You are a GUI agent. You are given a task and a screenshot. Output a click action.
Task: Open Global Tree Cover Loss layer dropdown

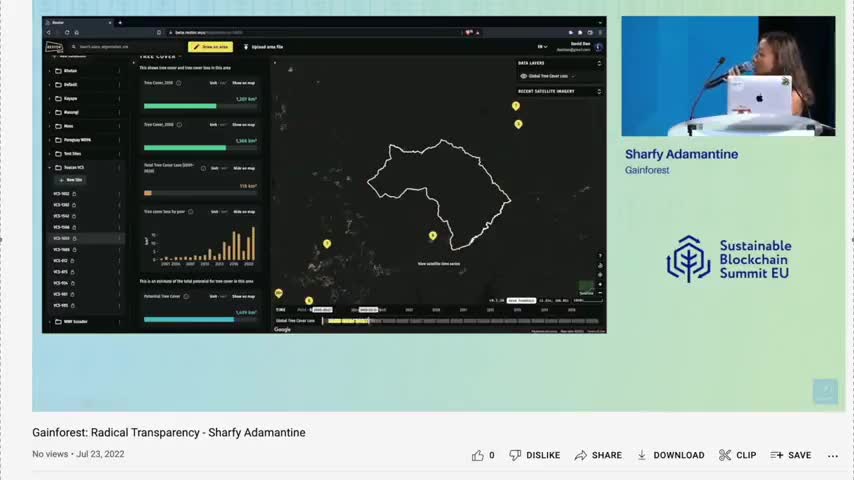click(x=573, y=76)
